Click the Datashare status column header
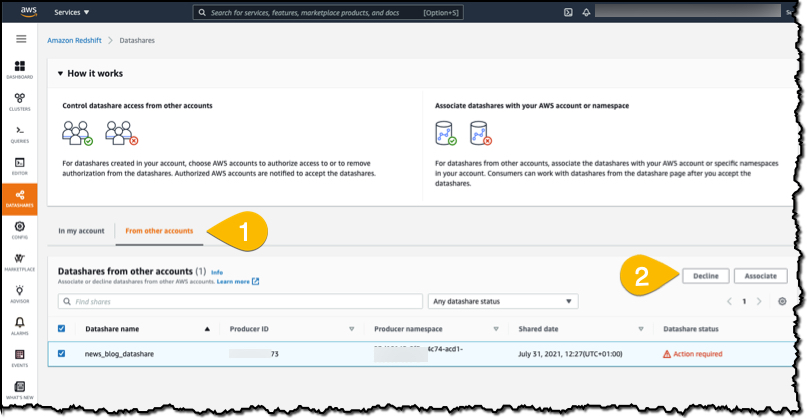This screenshot has height=418, width=807. pos(691,329)
